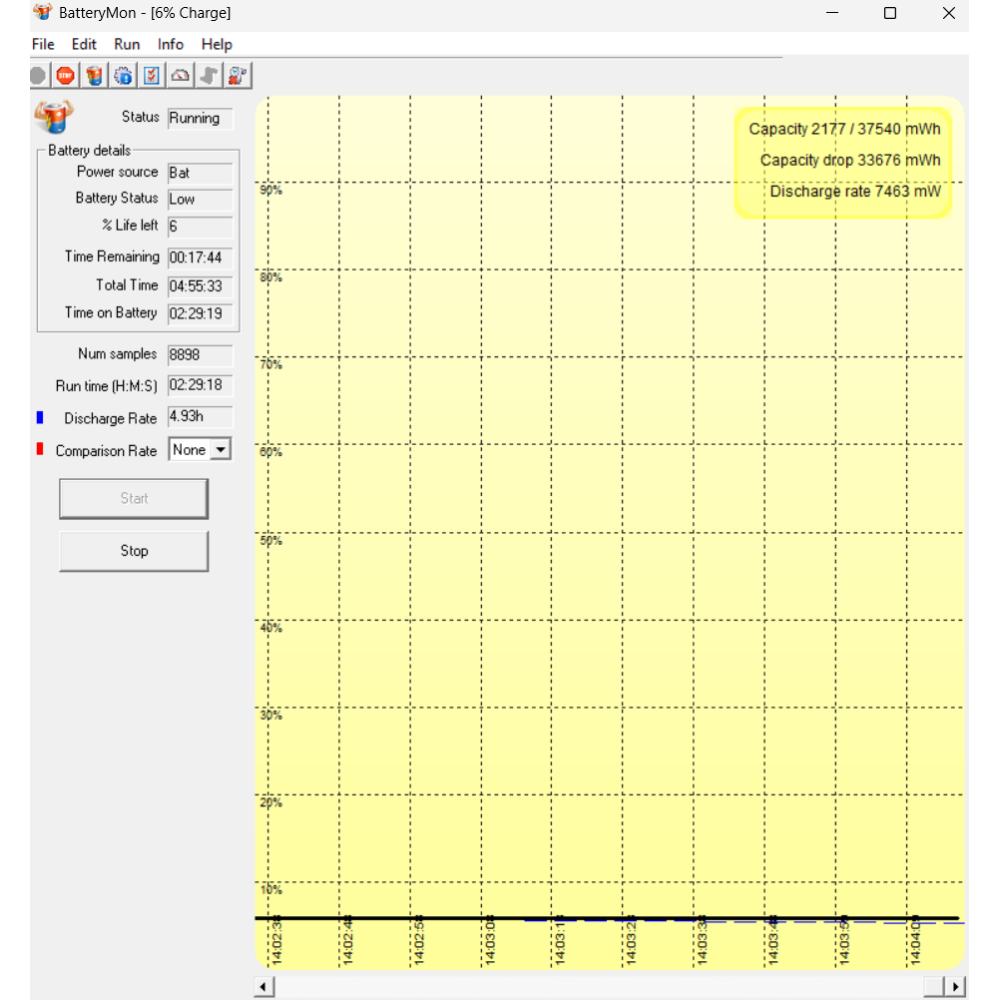Image resolution: width=1000 pixels, height=1000 pixels.
Task: Click the speedometer gauge toolbar icon
Action: (181, 75)
